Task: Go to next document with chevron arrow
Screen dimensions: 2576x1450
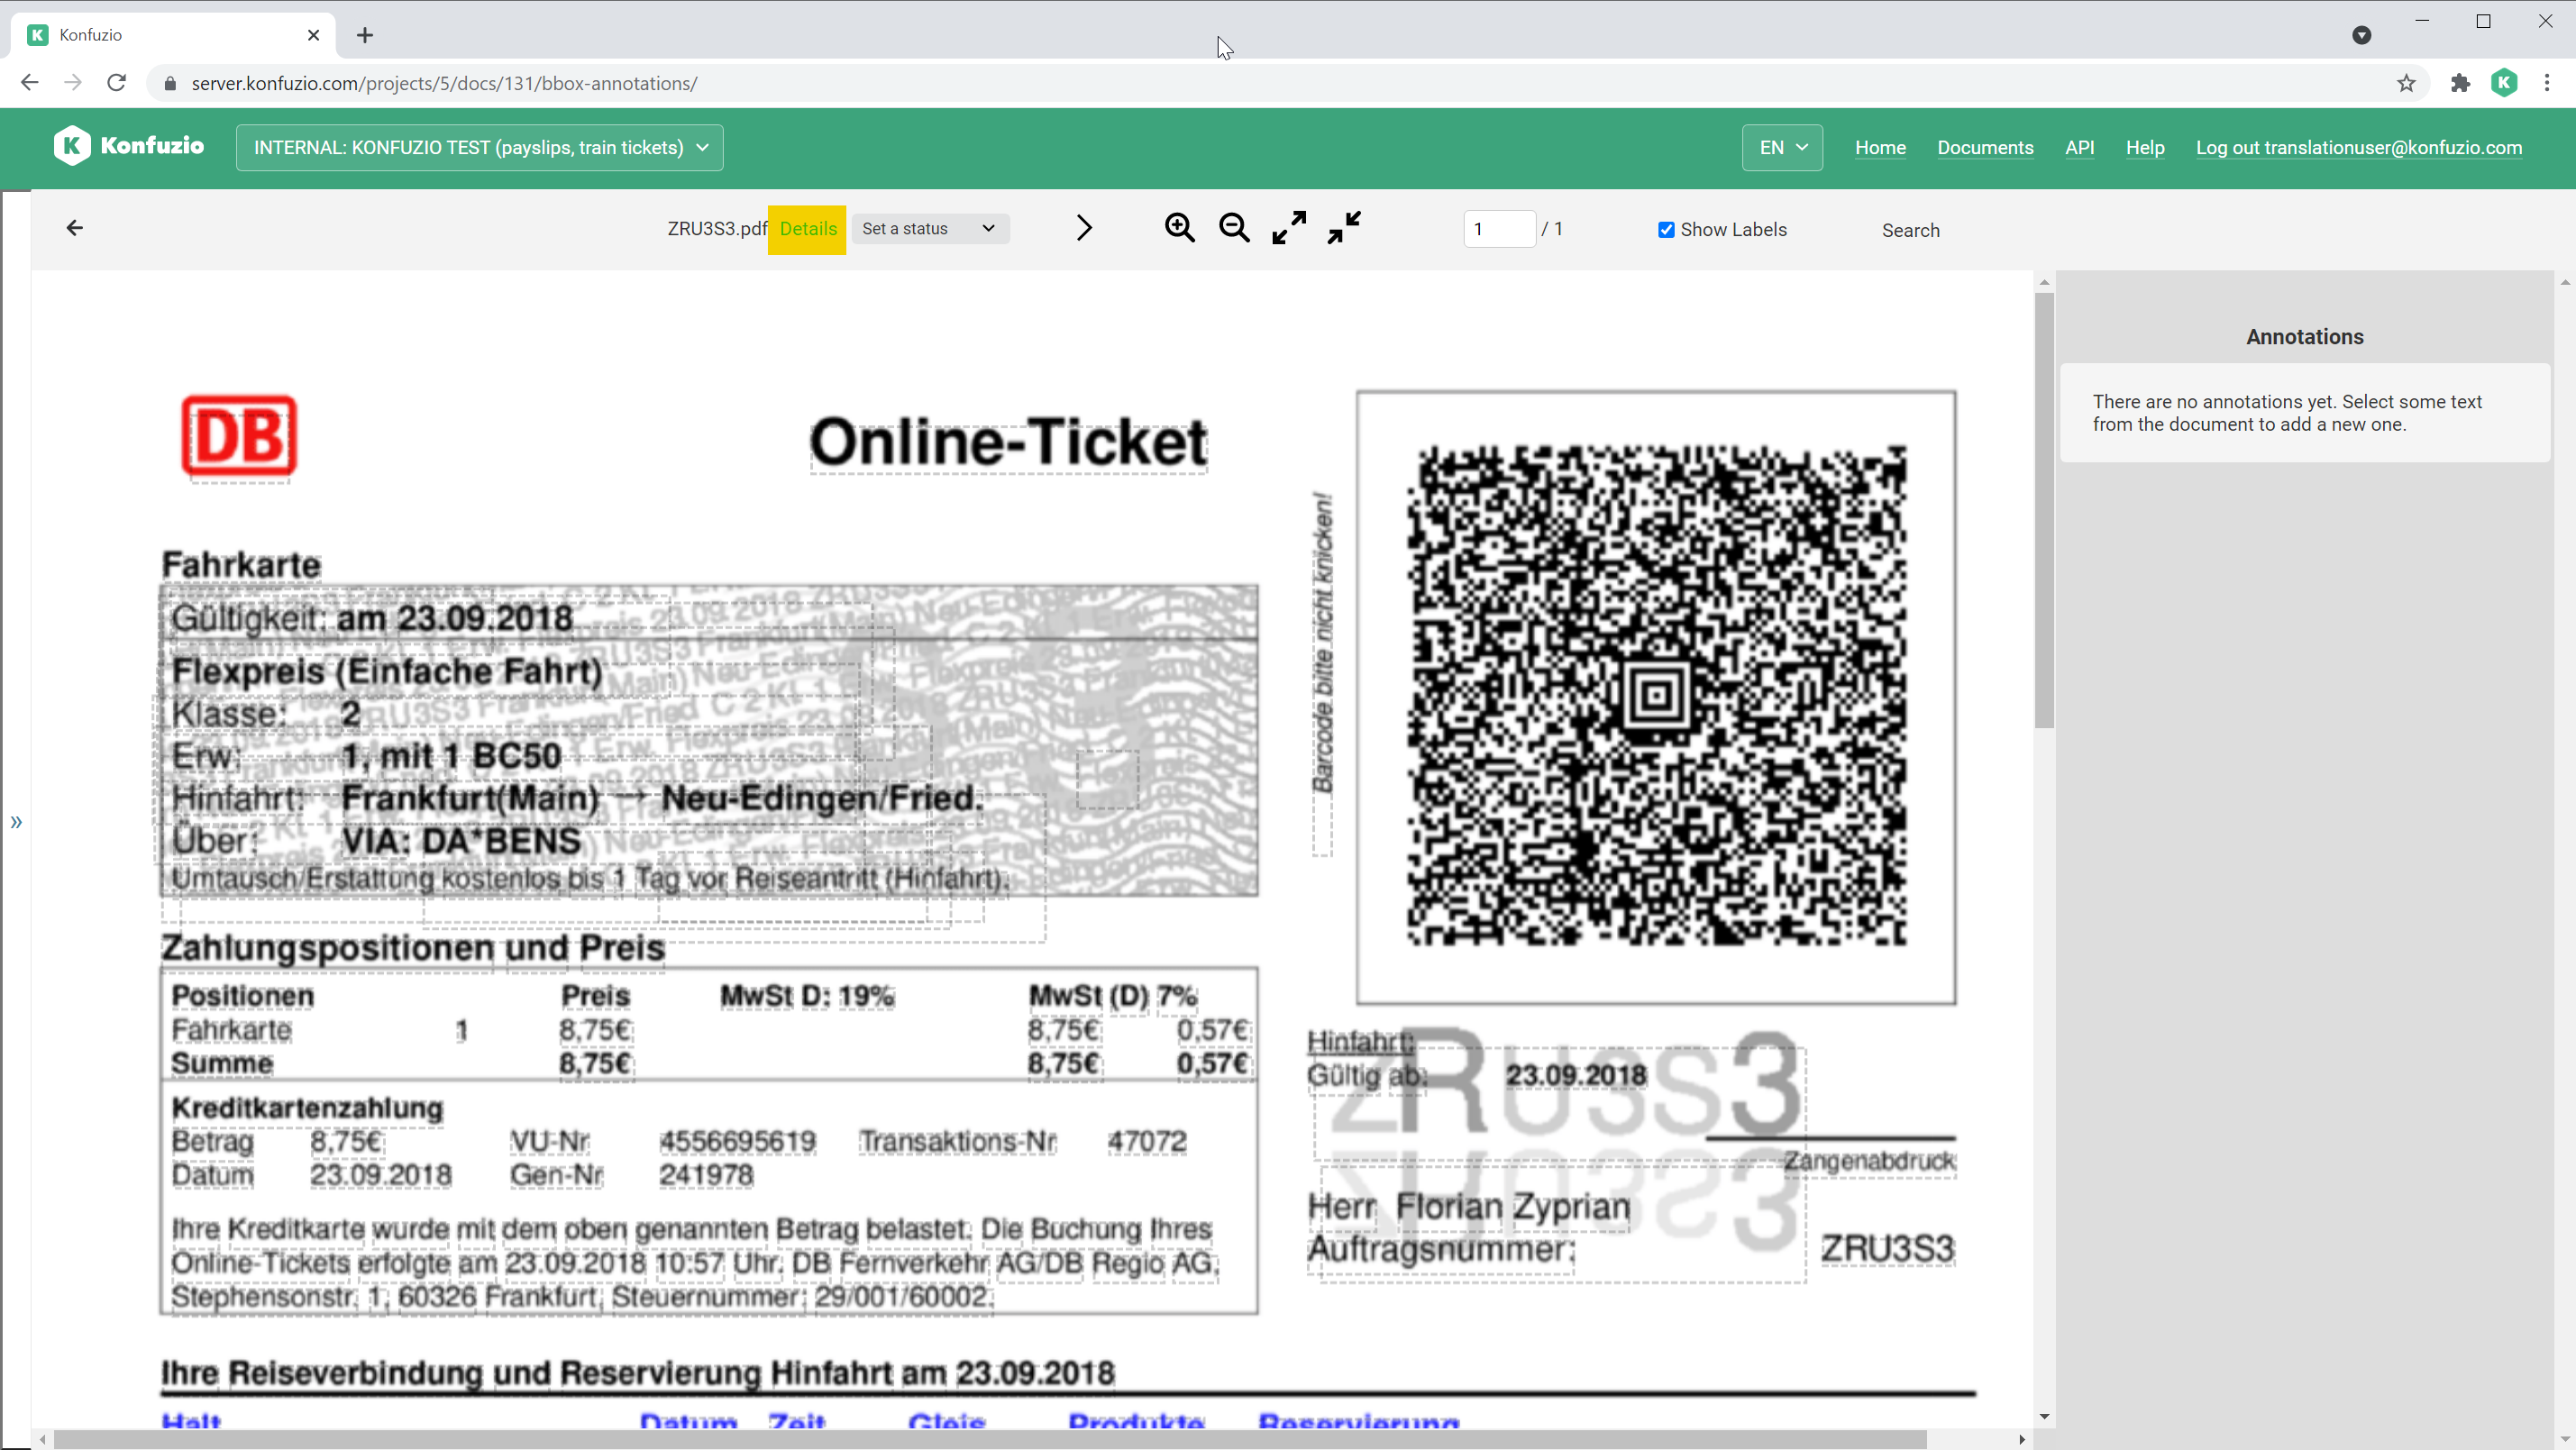Action: (x=1084, y=228)
